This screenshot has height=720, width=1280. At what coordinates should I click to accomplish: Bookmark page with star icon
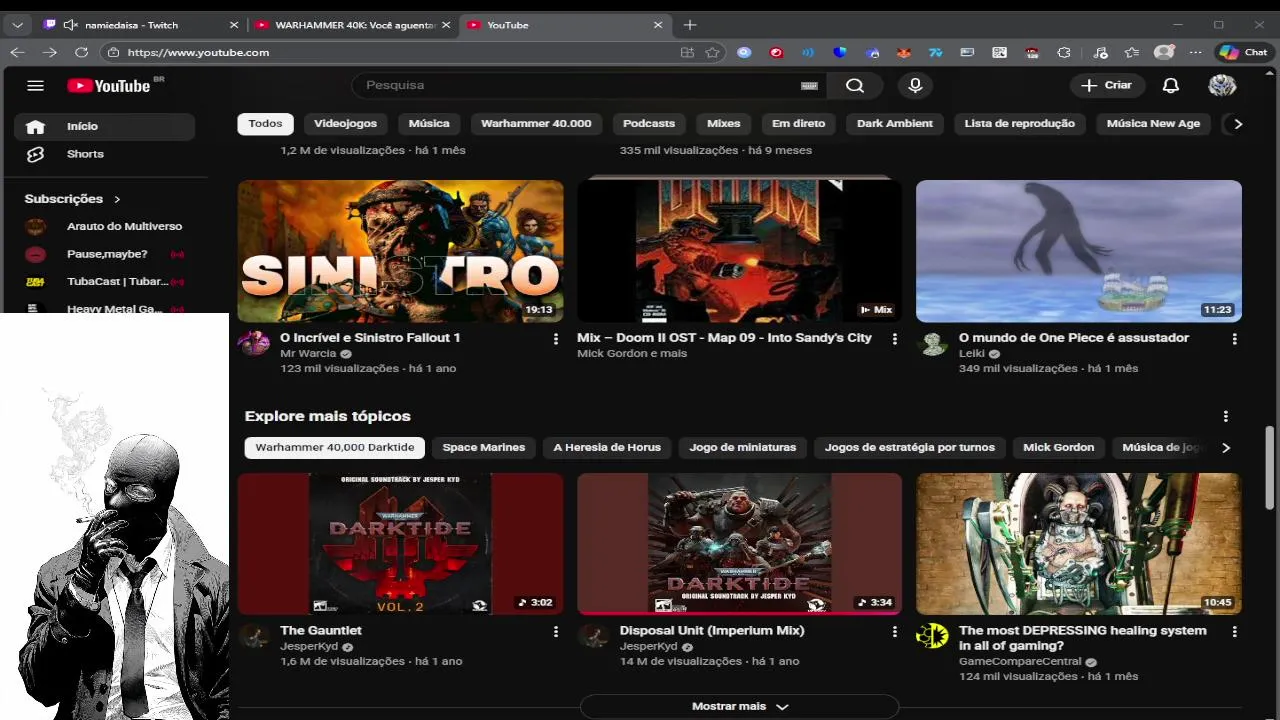click(712, 52)
